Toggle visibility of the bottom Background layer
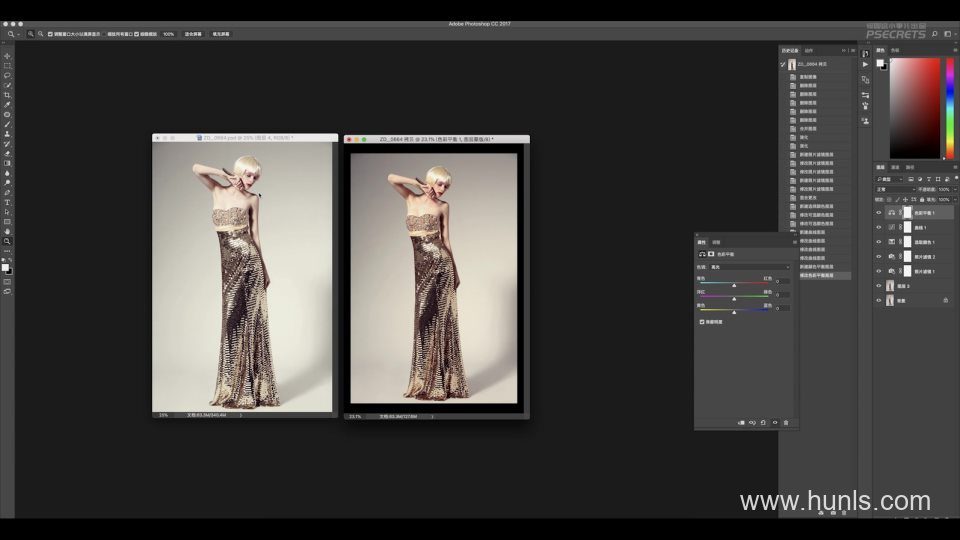This screenshot has width=960, height=540. coord(879,300)
